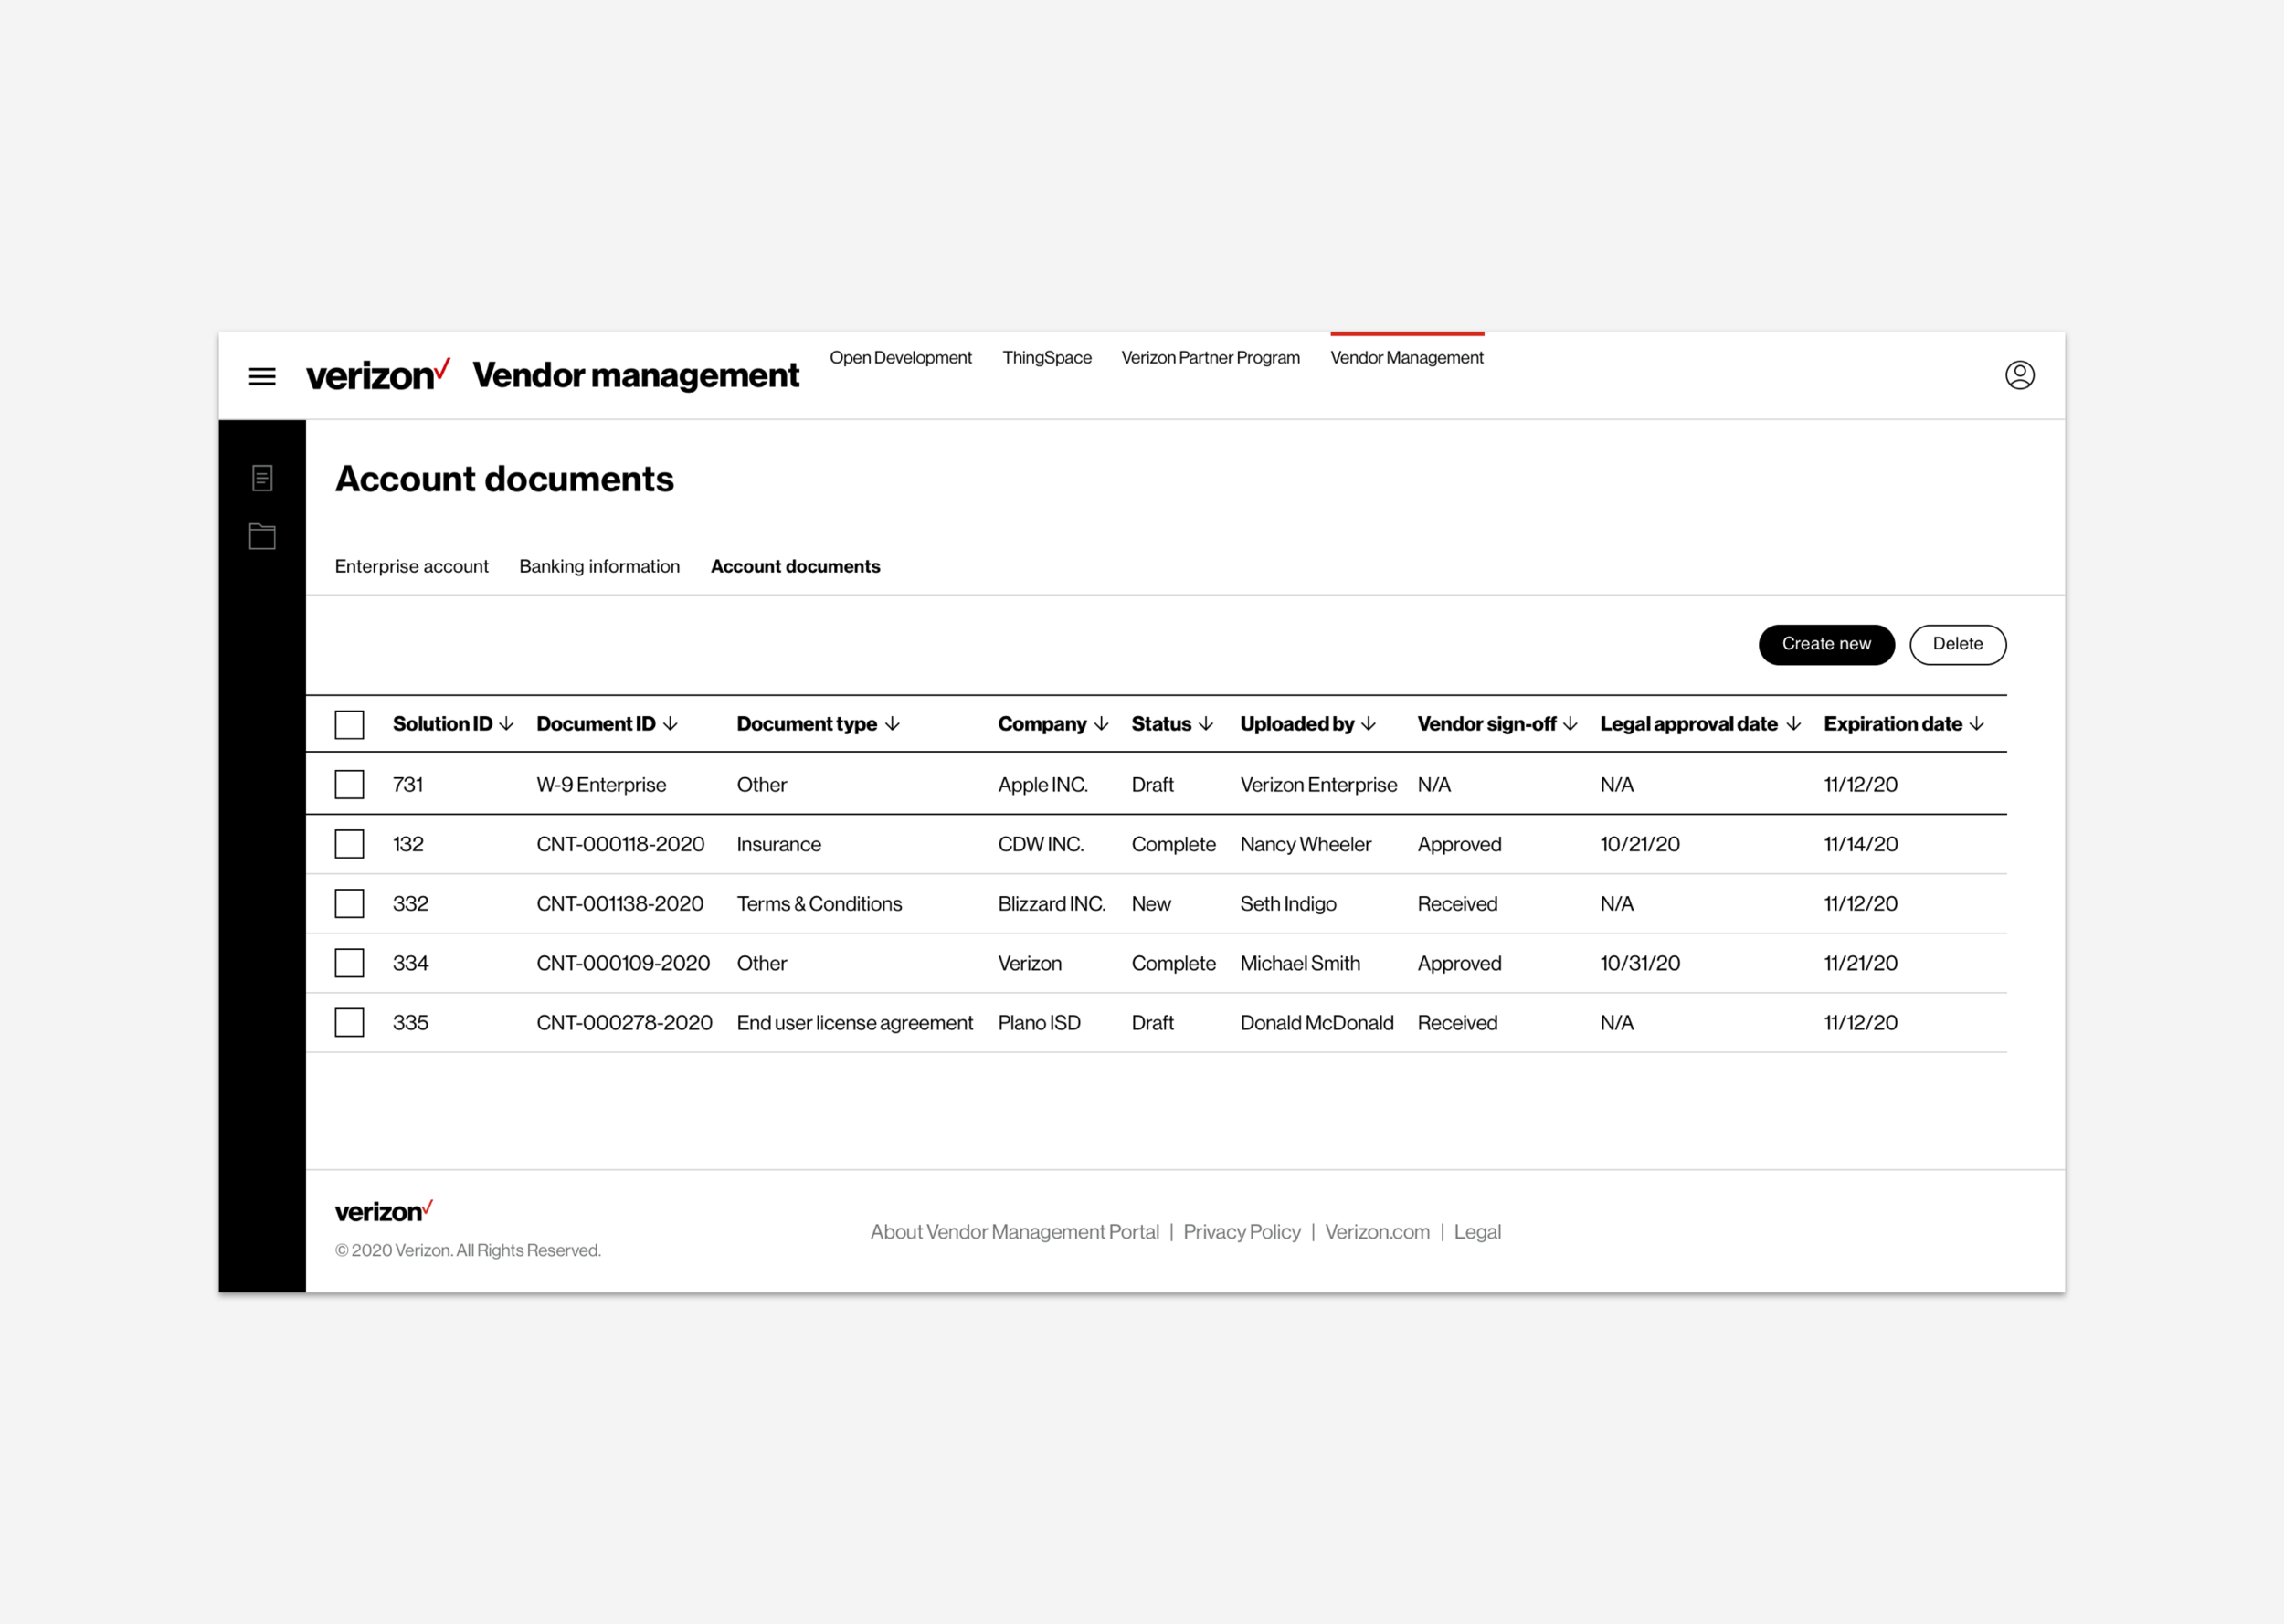The height and width of the screenshot is (1624, 2284).
Task: Open the Verizon.com footer link
Action: (1377, 1232)
